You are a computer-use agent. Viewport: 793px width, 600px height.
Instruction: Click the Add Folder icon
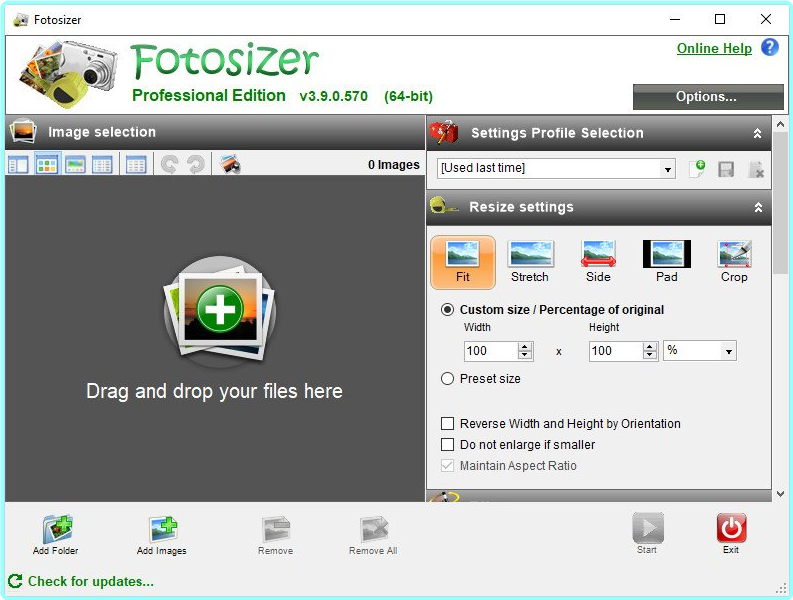56,530
